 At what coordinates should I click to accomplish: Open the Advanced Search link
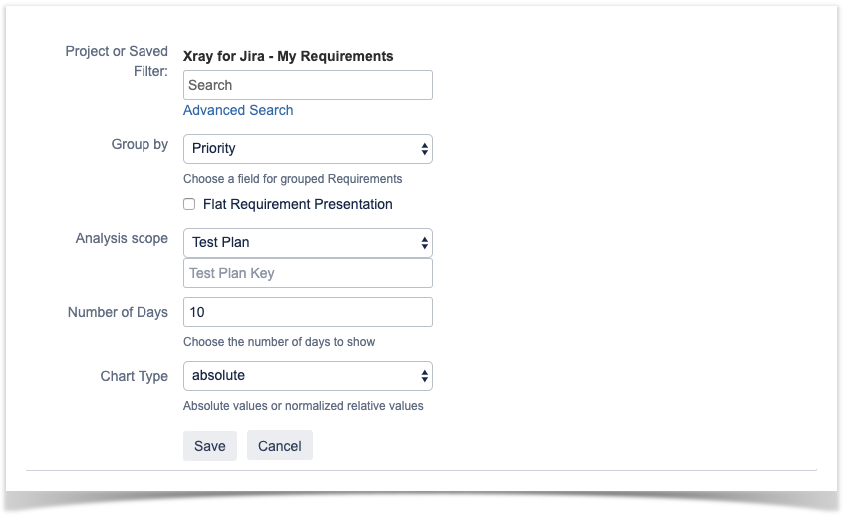[x=238, y=110]
